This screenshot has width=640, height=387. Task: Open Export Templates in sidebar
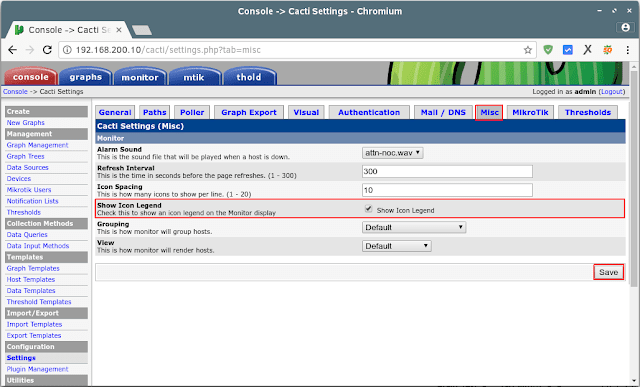(x=34, y=336)
